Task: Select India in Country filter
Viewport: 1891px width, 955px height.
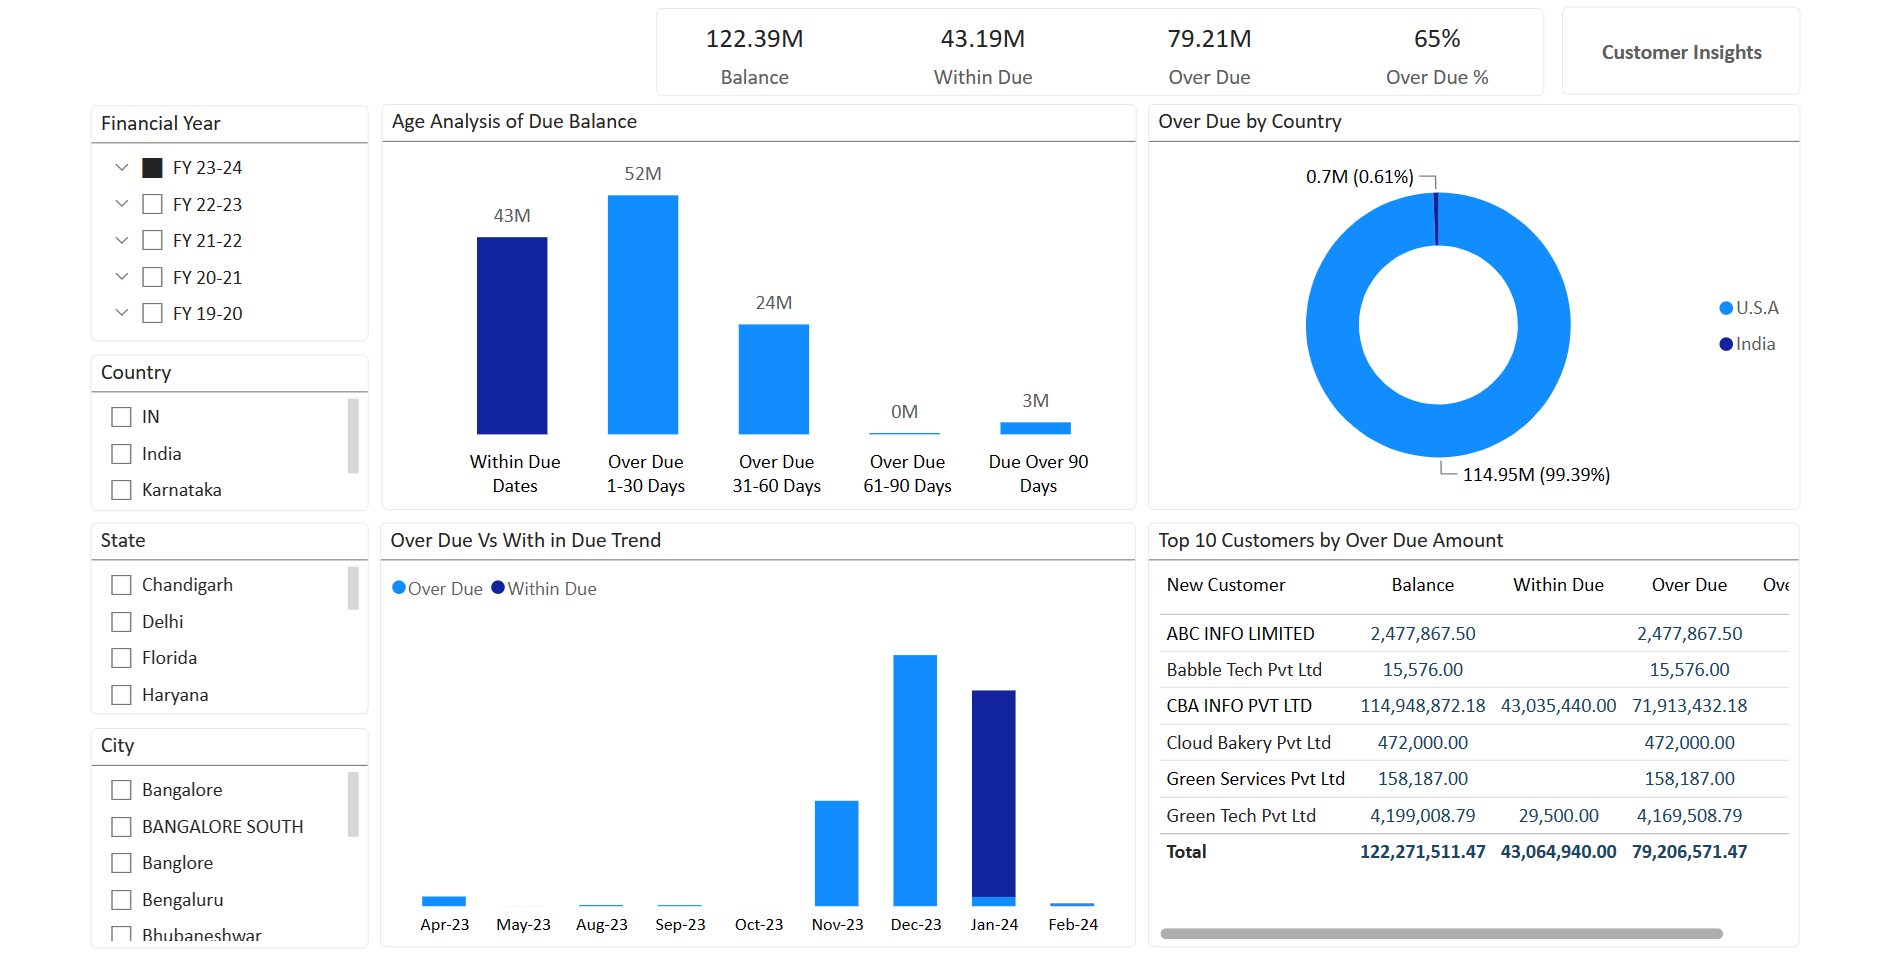Action: [x=121, y=454]
